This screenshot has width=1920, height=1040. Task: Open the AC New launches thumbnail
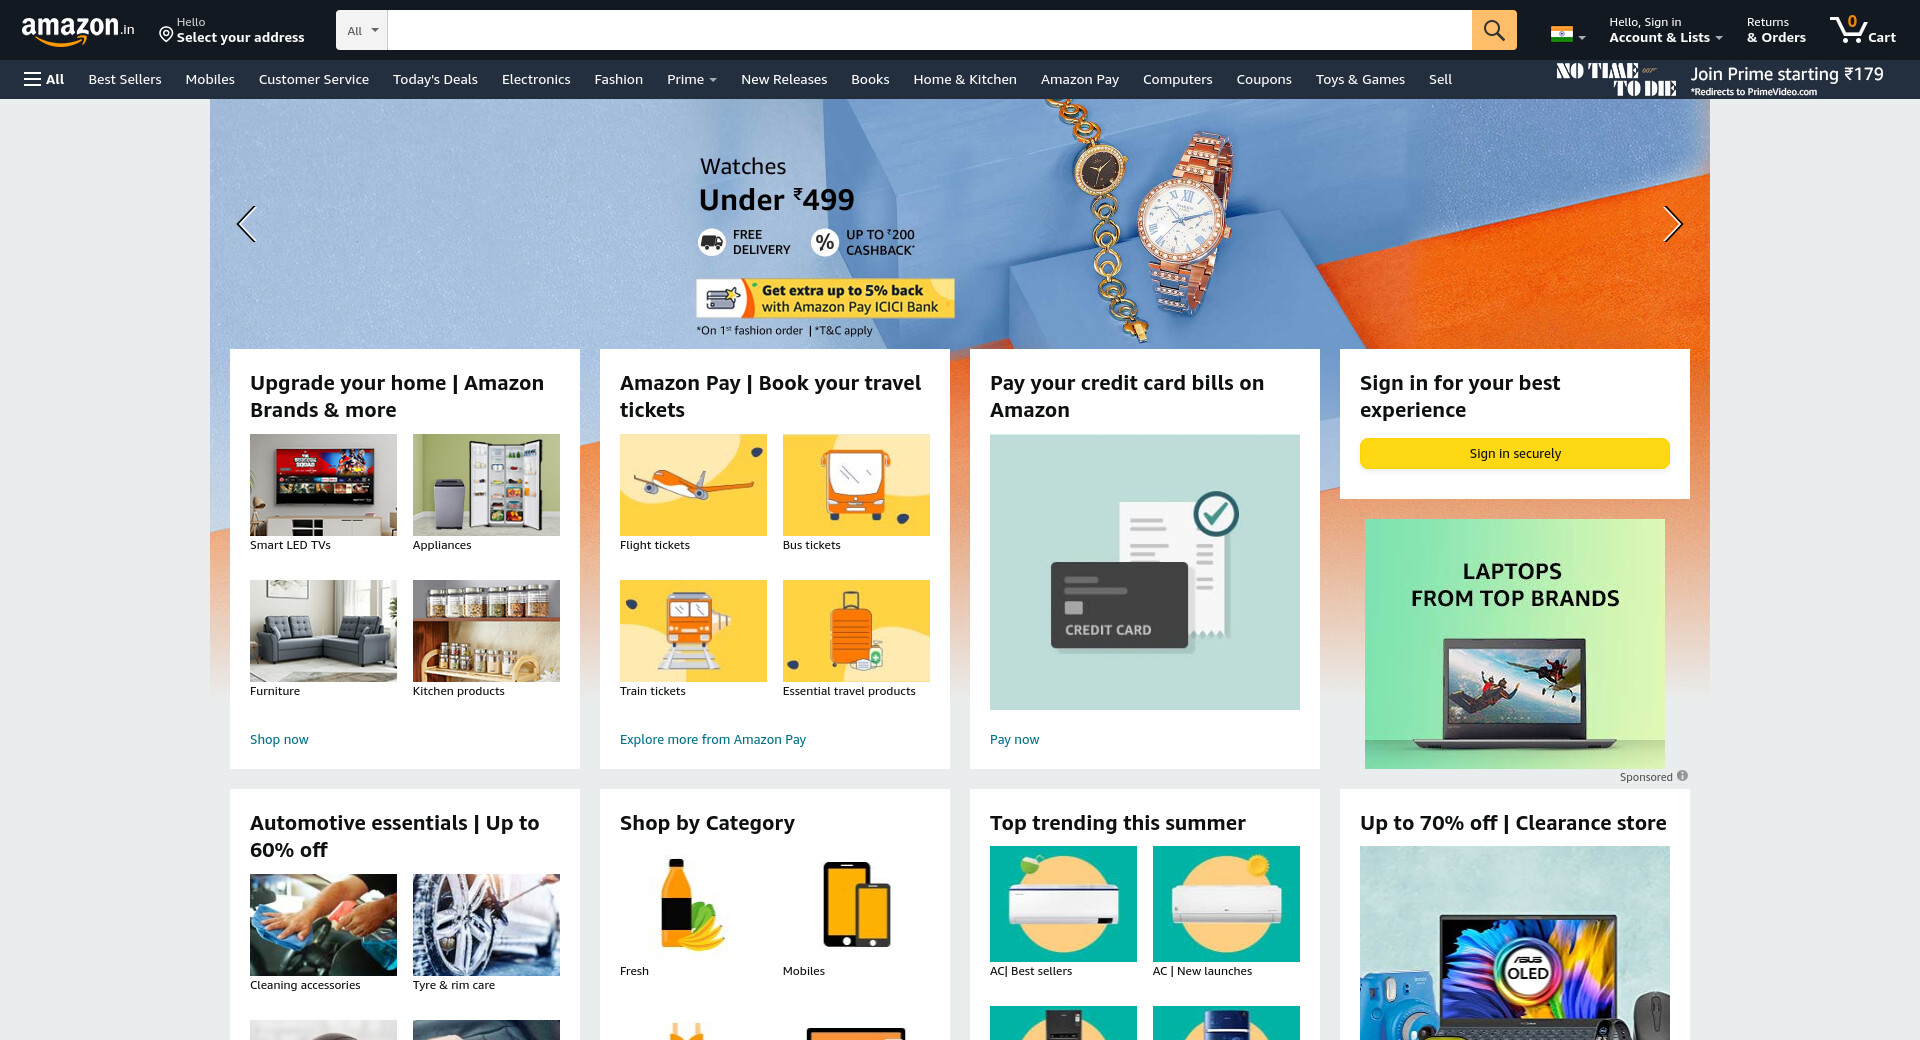tap(1226, 904)
